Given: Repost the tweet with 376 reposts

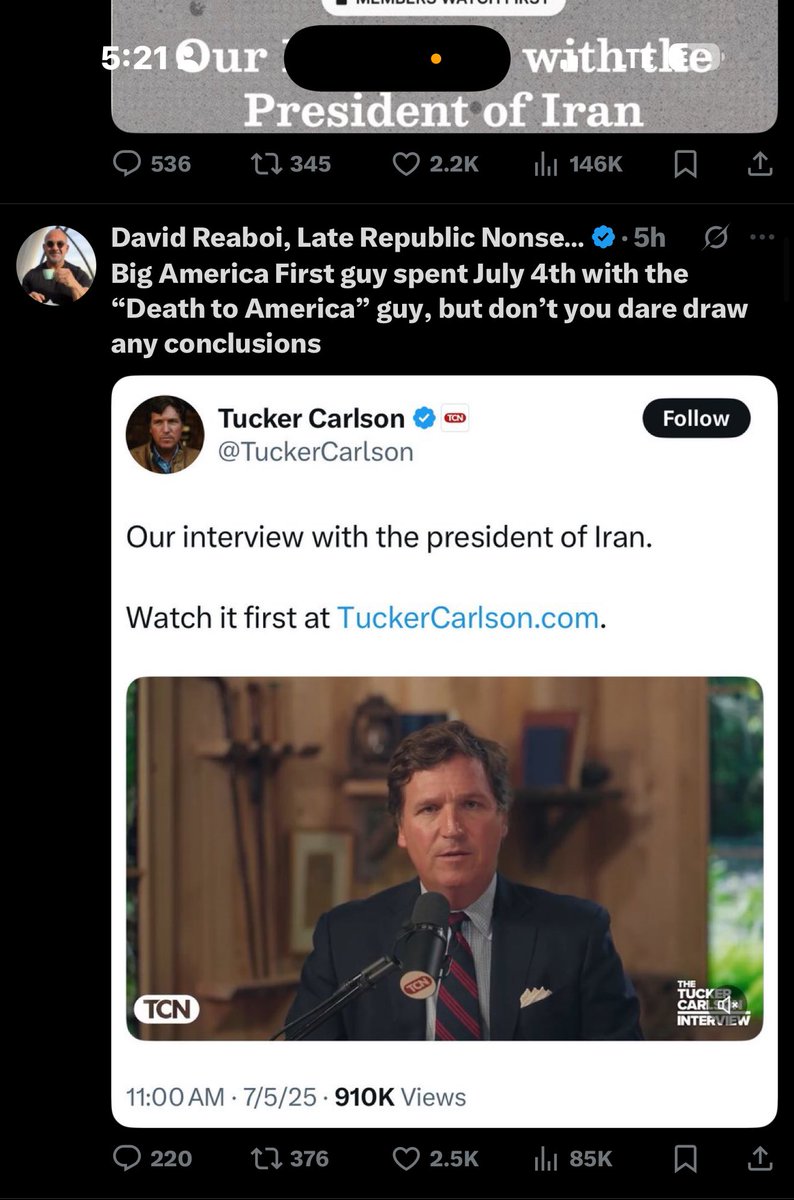Looking at the screenshot, I should tap(266, 1158).
